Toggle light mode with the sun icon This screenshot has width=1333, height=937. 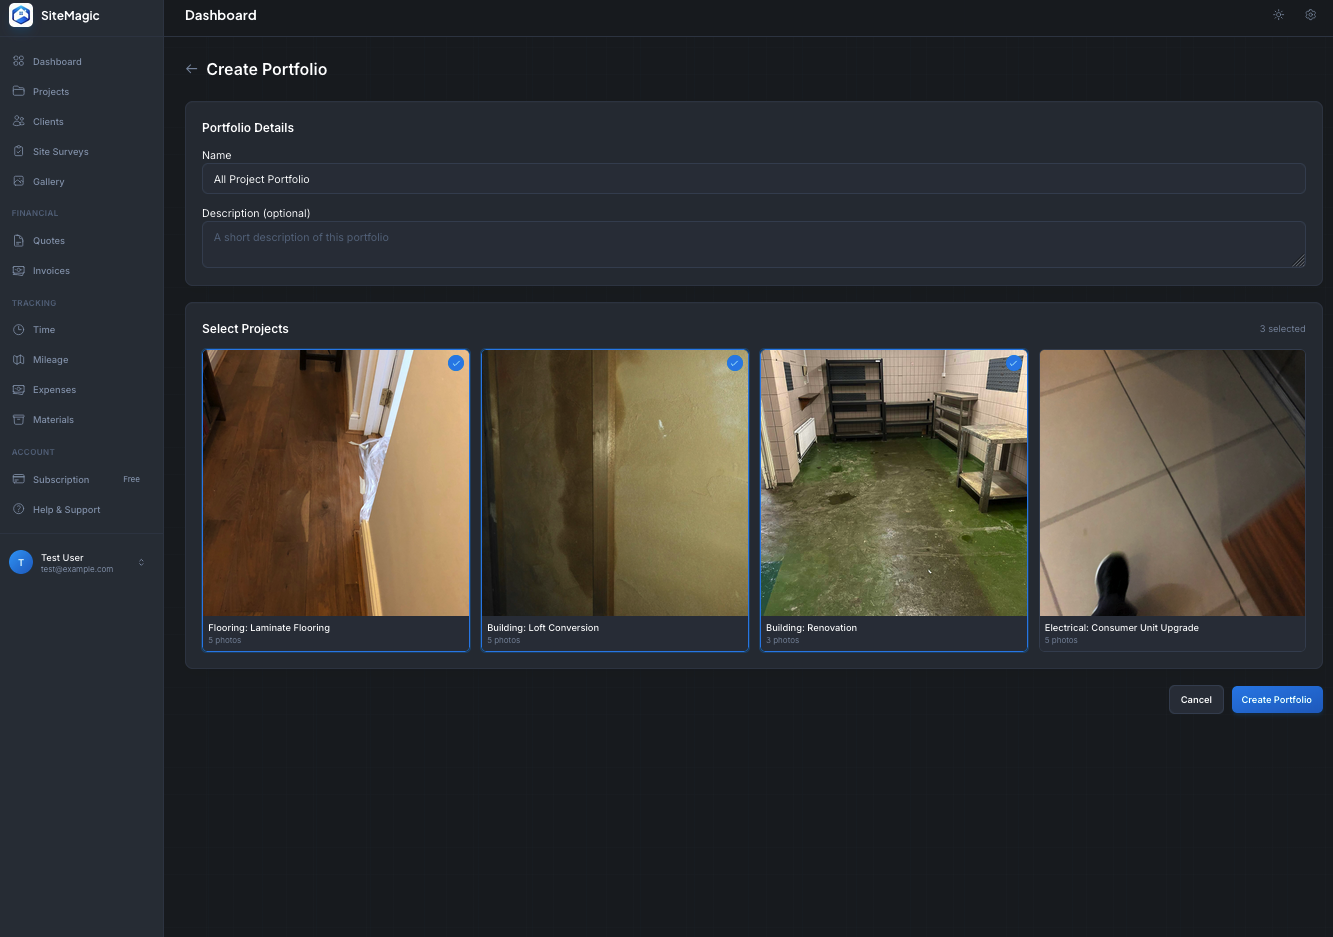(1278, 15)
